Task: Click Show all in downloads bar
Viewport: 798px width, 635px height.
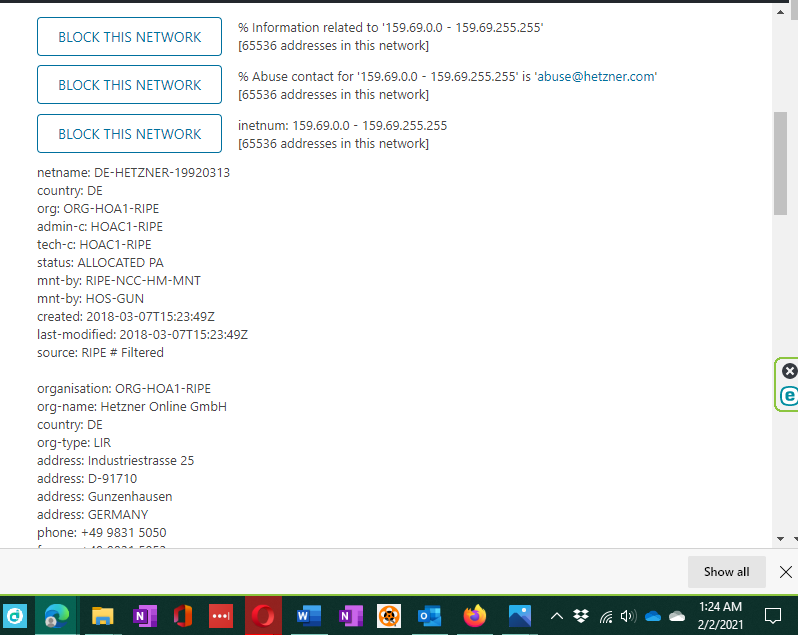Action: (726, 572)
